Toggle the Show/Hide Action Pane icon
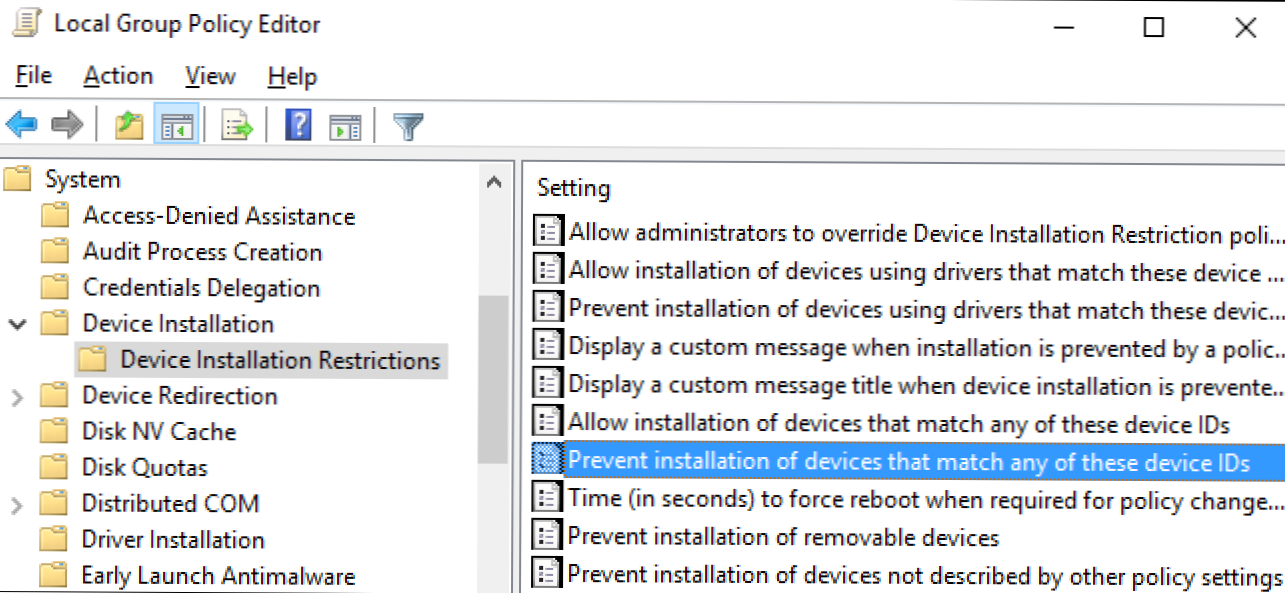Image resolution: width=1285 pixels, height=593 pixels. pos(345,126)
